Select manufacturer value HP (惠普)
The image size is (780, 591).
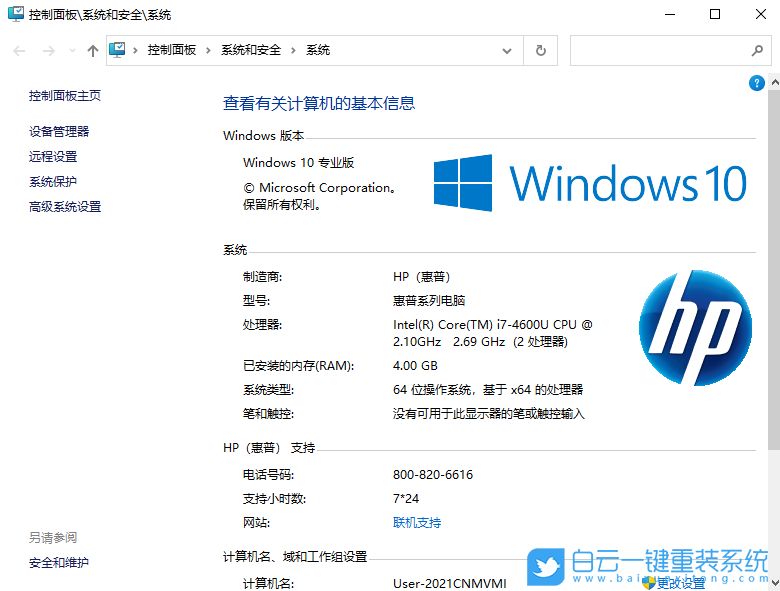(x=421, y=277)
